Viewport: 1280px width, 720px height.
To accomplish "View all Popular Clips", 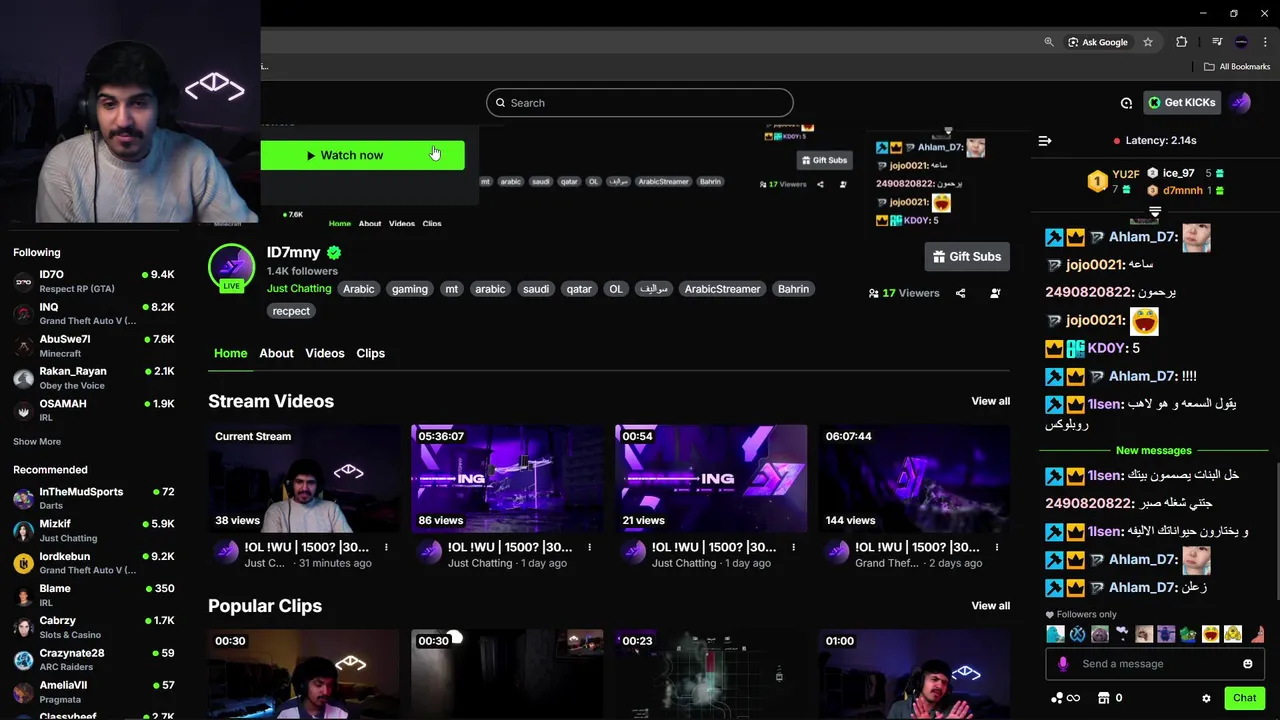I will pyautogui.click(x=990, y=606).
